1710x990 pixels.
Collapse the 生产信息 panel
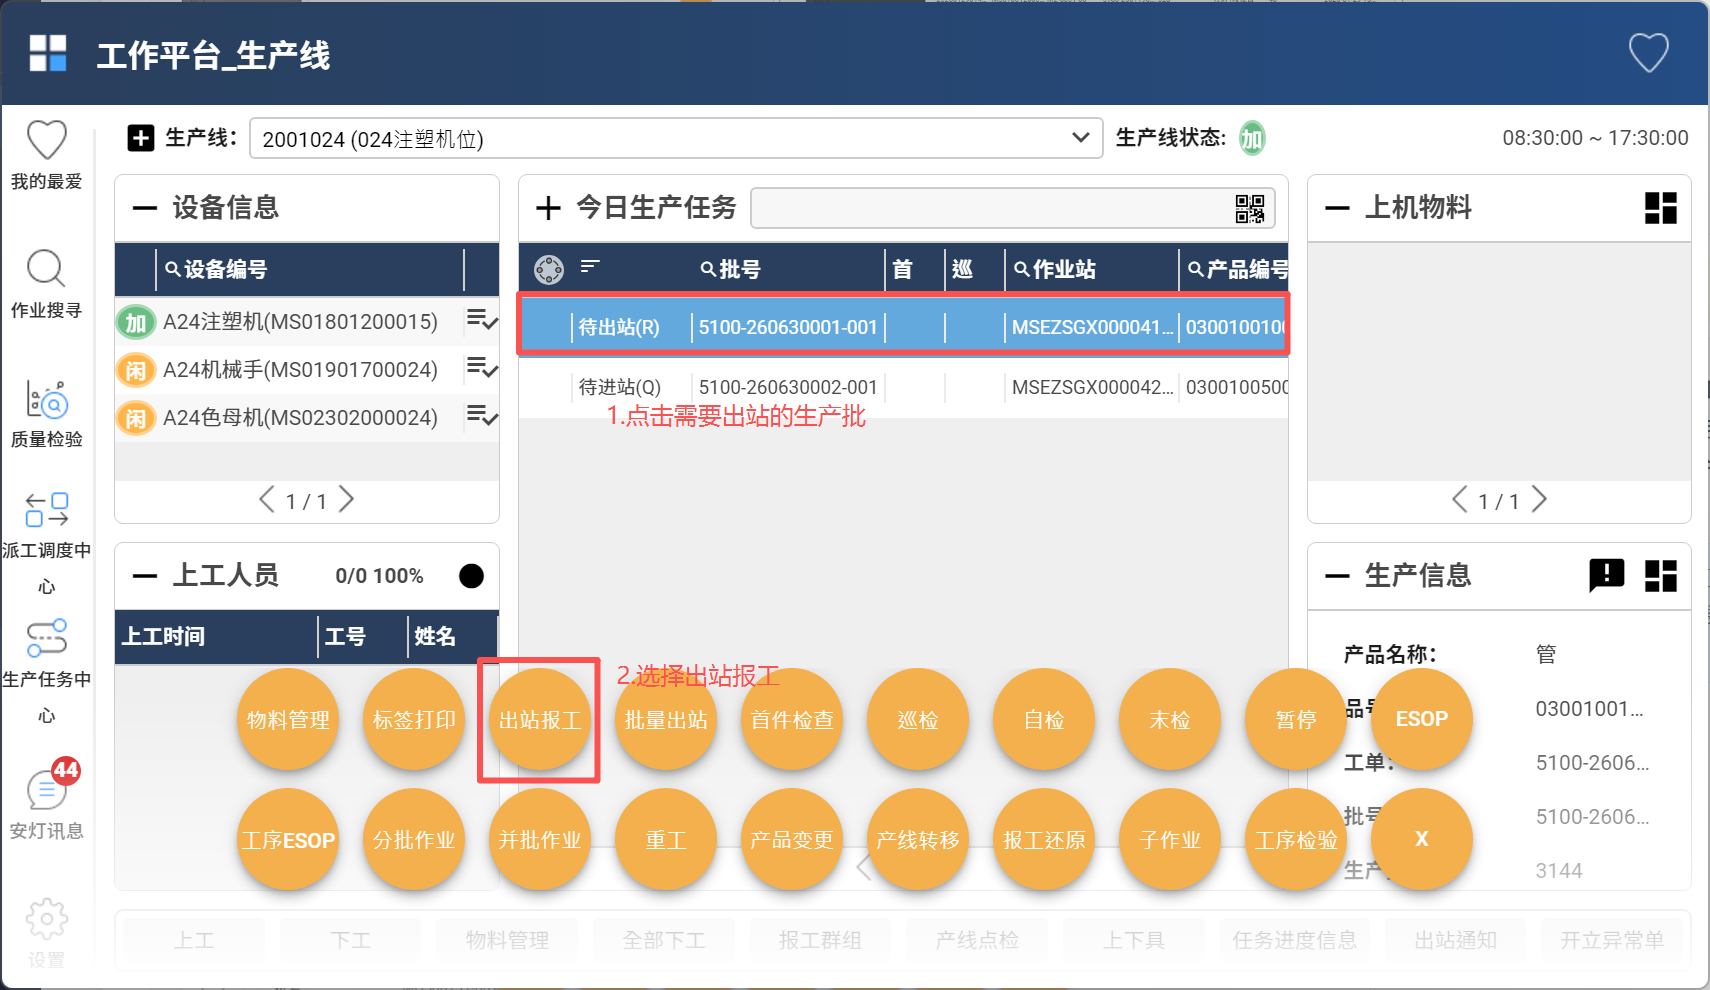click(x=1337, y=576)
